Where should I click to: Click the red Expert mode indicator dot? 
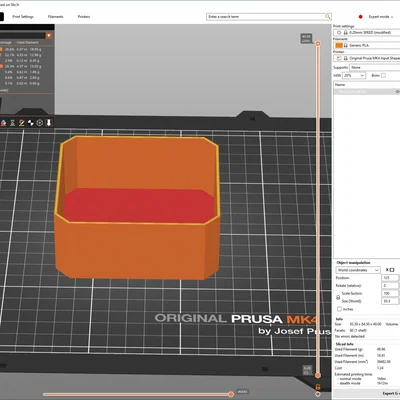point(360,17)
